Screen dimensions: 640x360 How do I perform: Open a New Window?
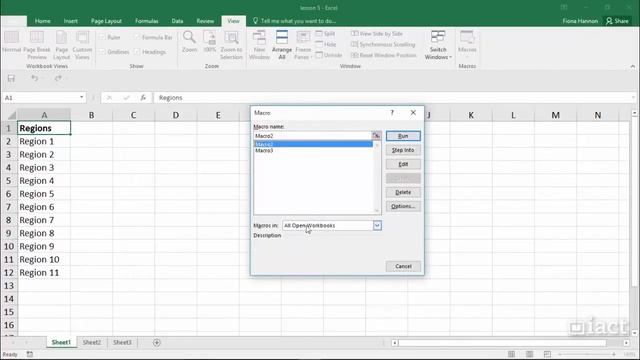(259, 45)
